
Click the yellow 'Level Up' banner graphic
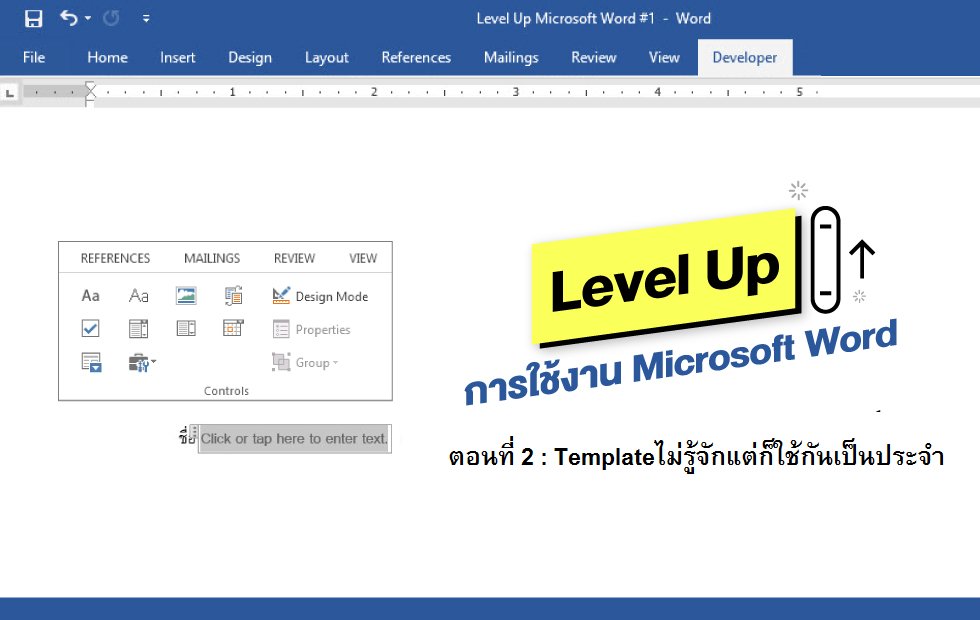pos(666,278)
